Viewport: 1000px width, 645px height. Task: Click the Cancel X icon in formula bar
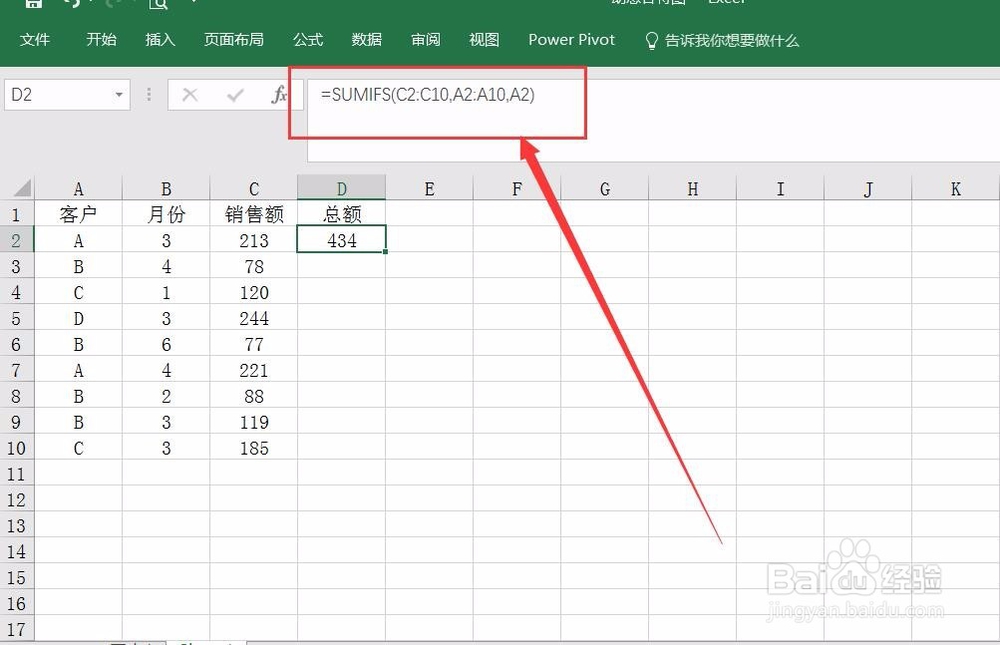[190, 94]
